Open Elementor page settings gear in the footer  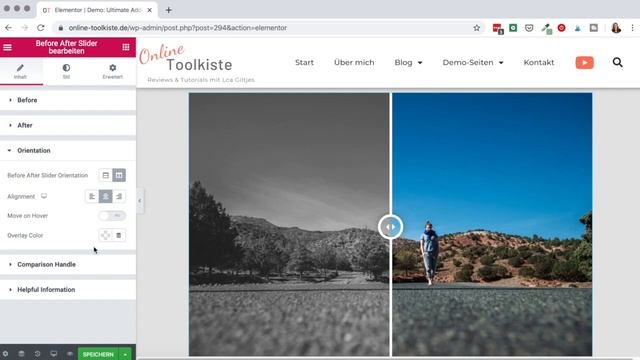(x=5, y=354)
